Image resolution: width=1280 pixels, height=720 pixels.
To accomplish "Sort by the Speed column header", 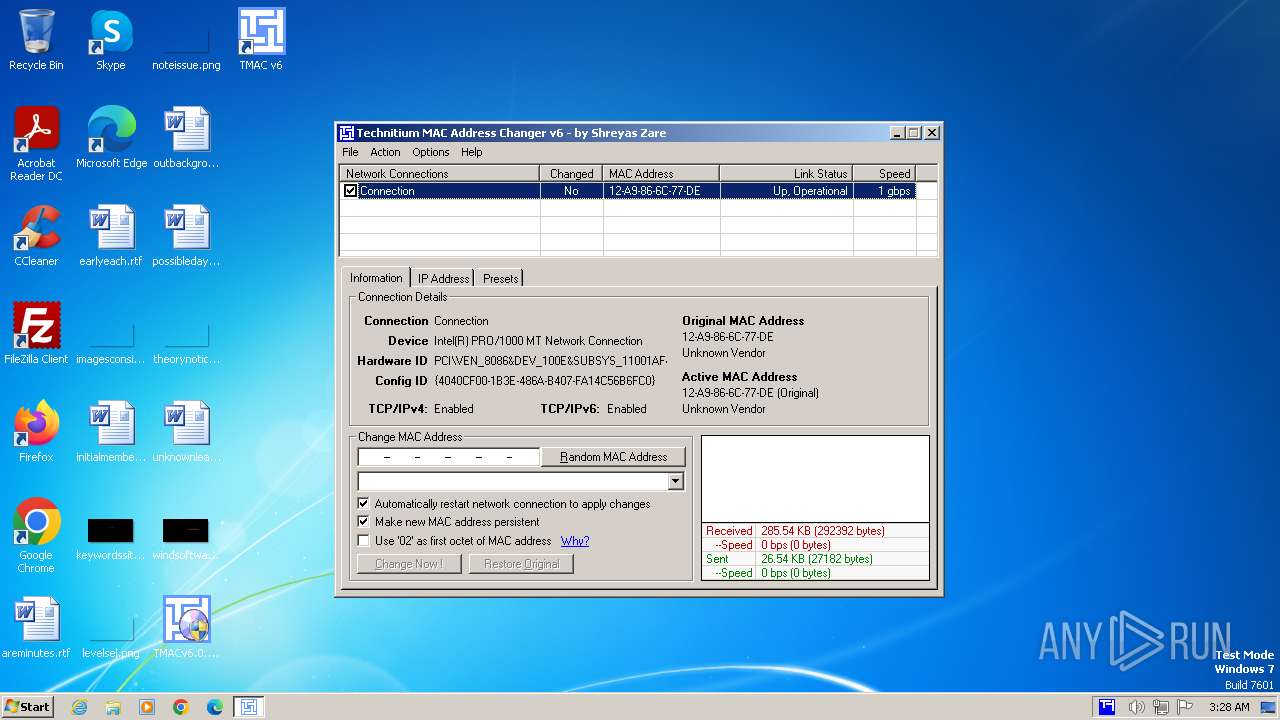I will pyautogui.click(x=884, y=174).
